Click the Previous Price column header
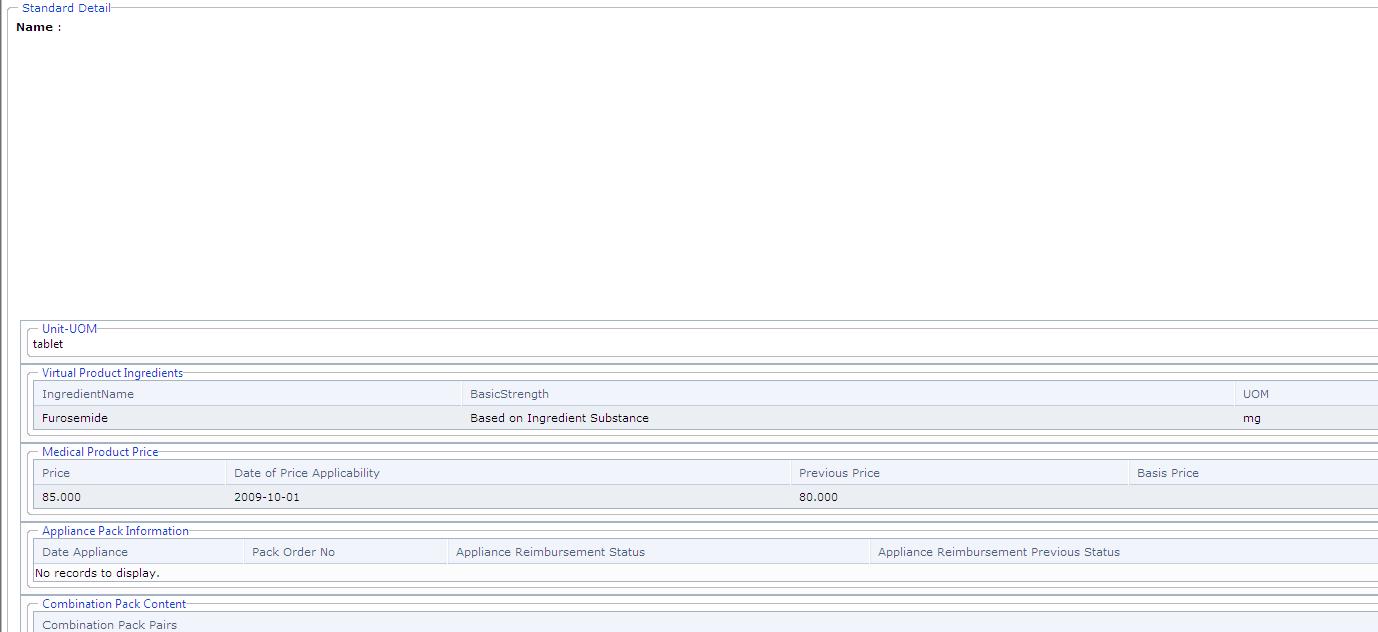This screenshot has height=632, width=1378. click(839, 473)
